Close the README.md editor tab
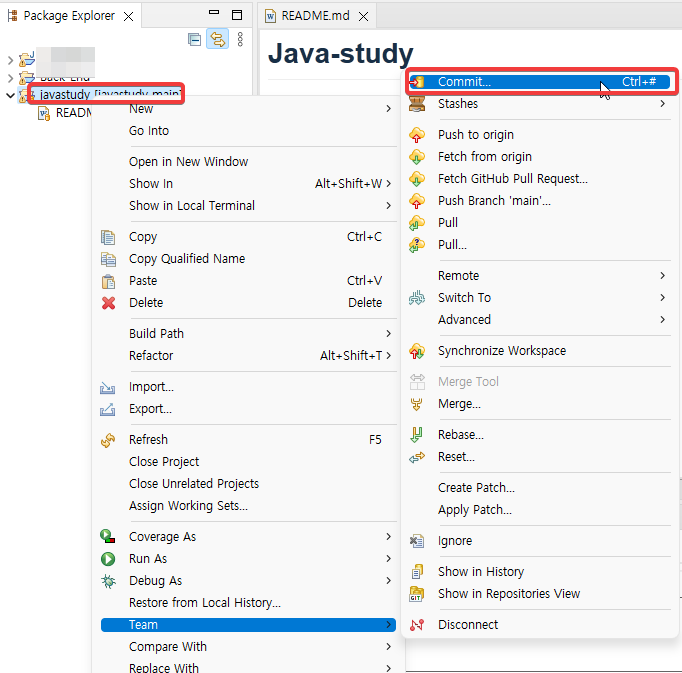682x673 pixels. pyautogui.click(x=364, y=17)
